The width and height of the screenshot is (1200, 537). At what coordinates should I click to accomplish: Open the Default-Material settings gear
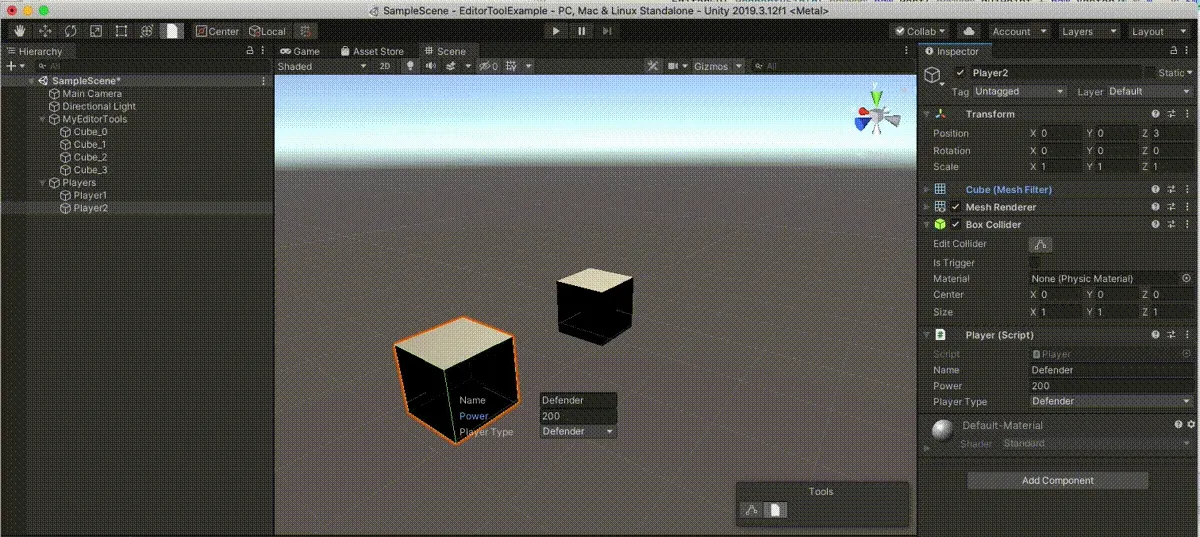(x=1190, y=425)
